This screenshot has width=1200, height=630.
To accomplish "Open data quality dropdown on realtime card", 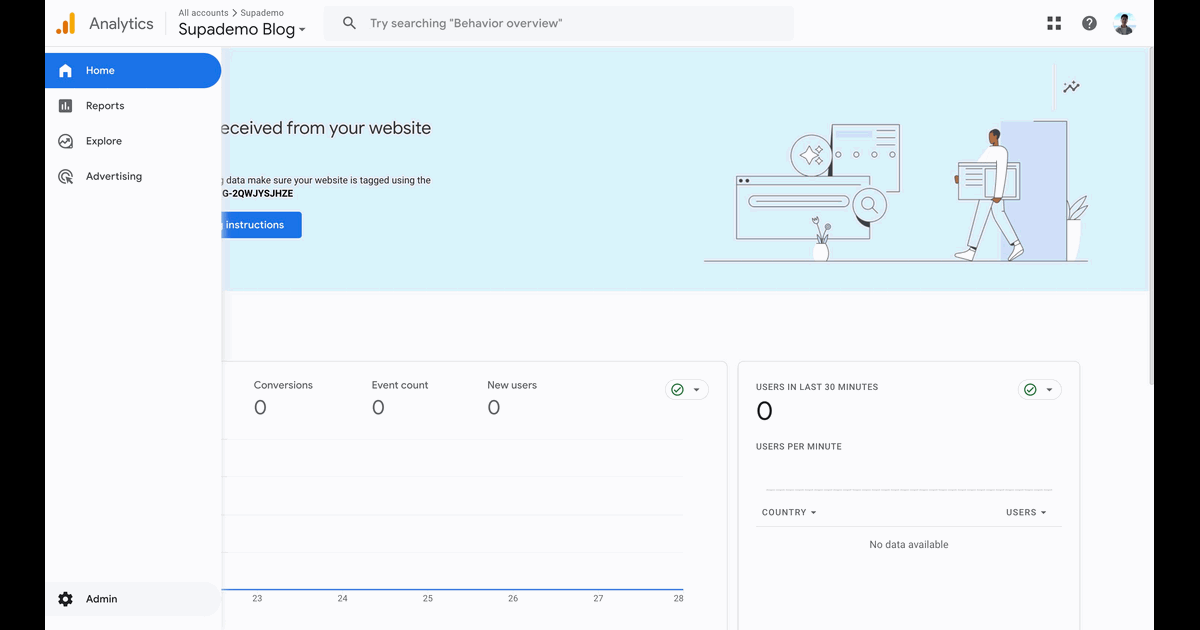I will [1040, 390].
